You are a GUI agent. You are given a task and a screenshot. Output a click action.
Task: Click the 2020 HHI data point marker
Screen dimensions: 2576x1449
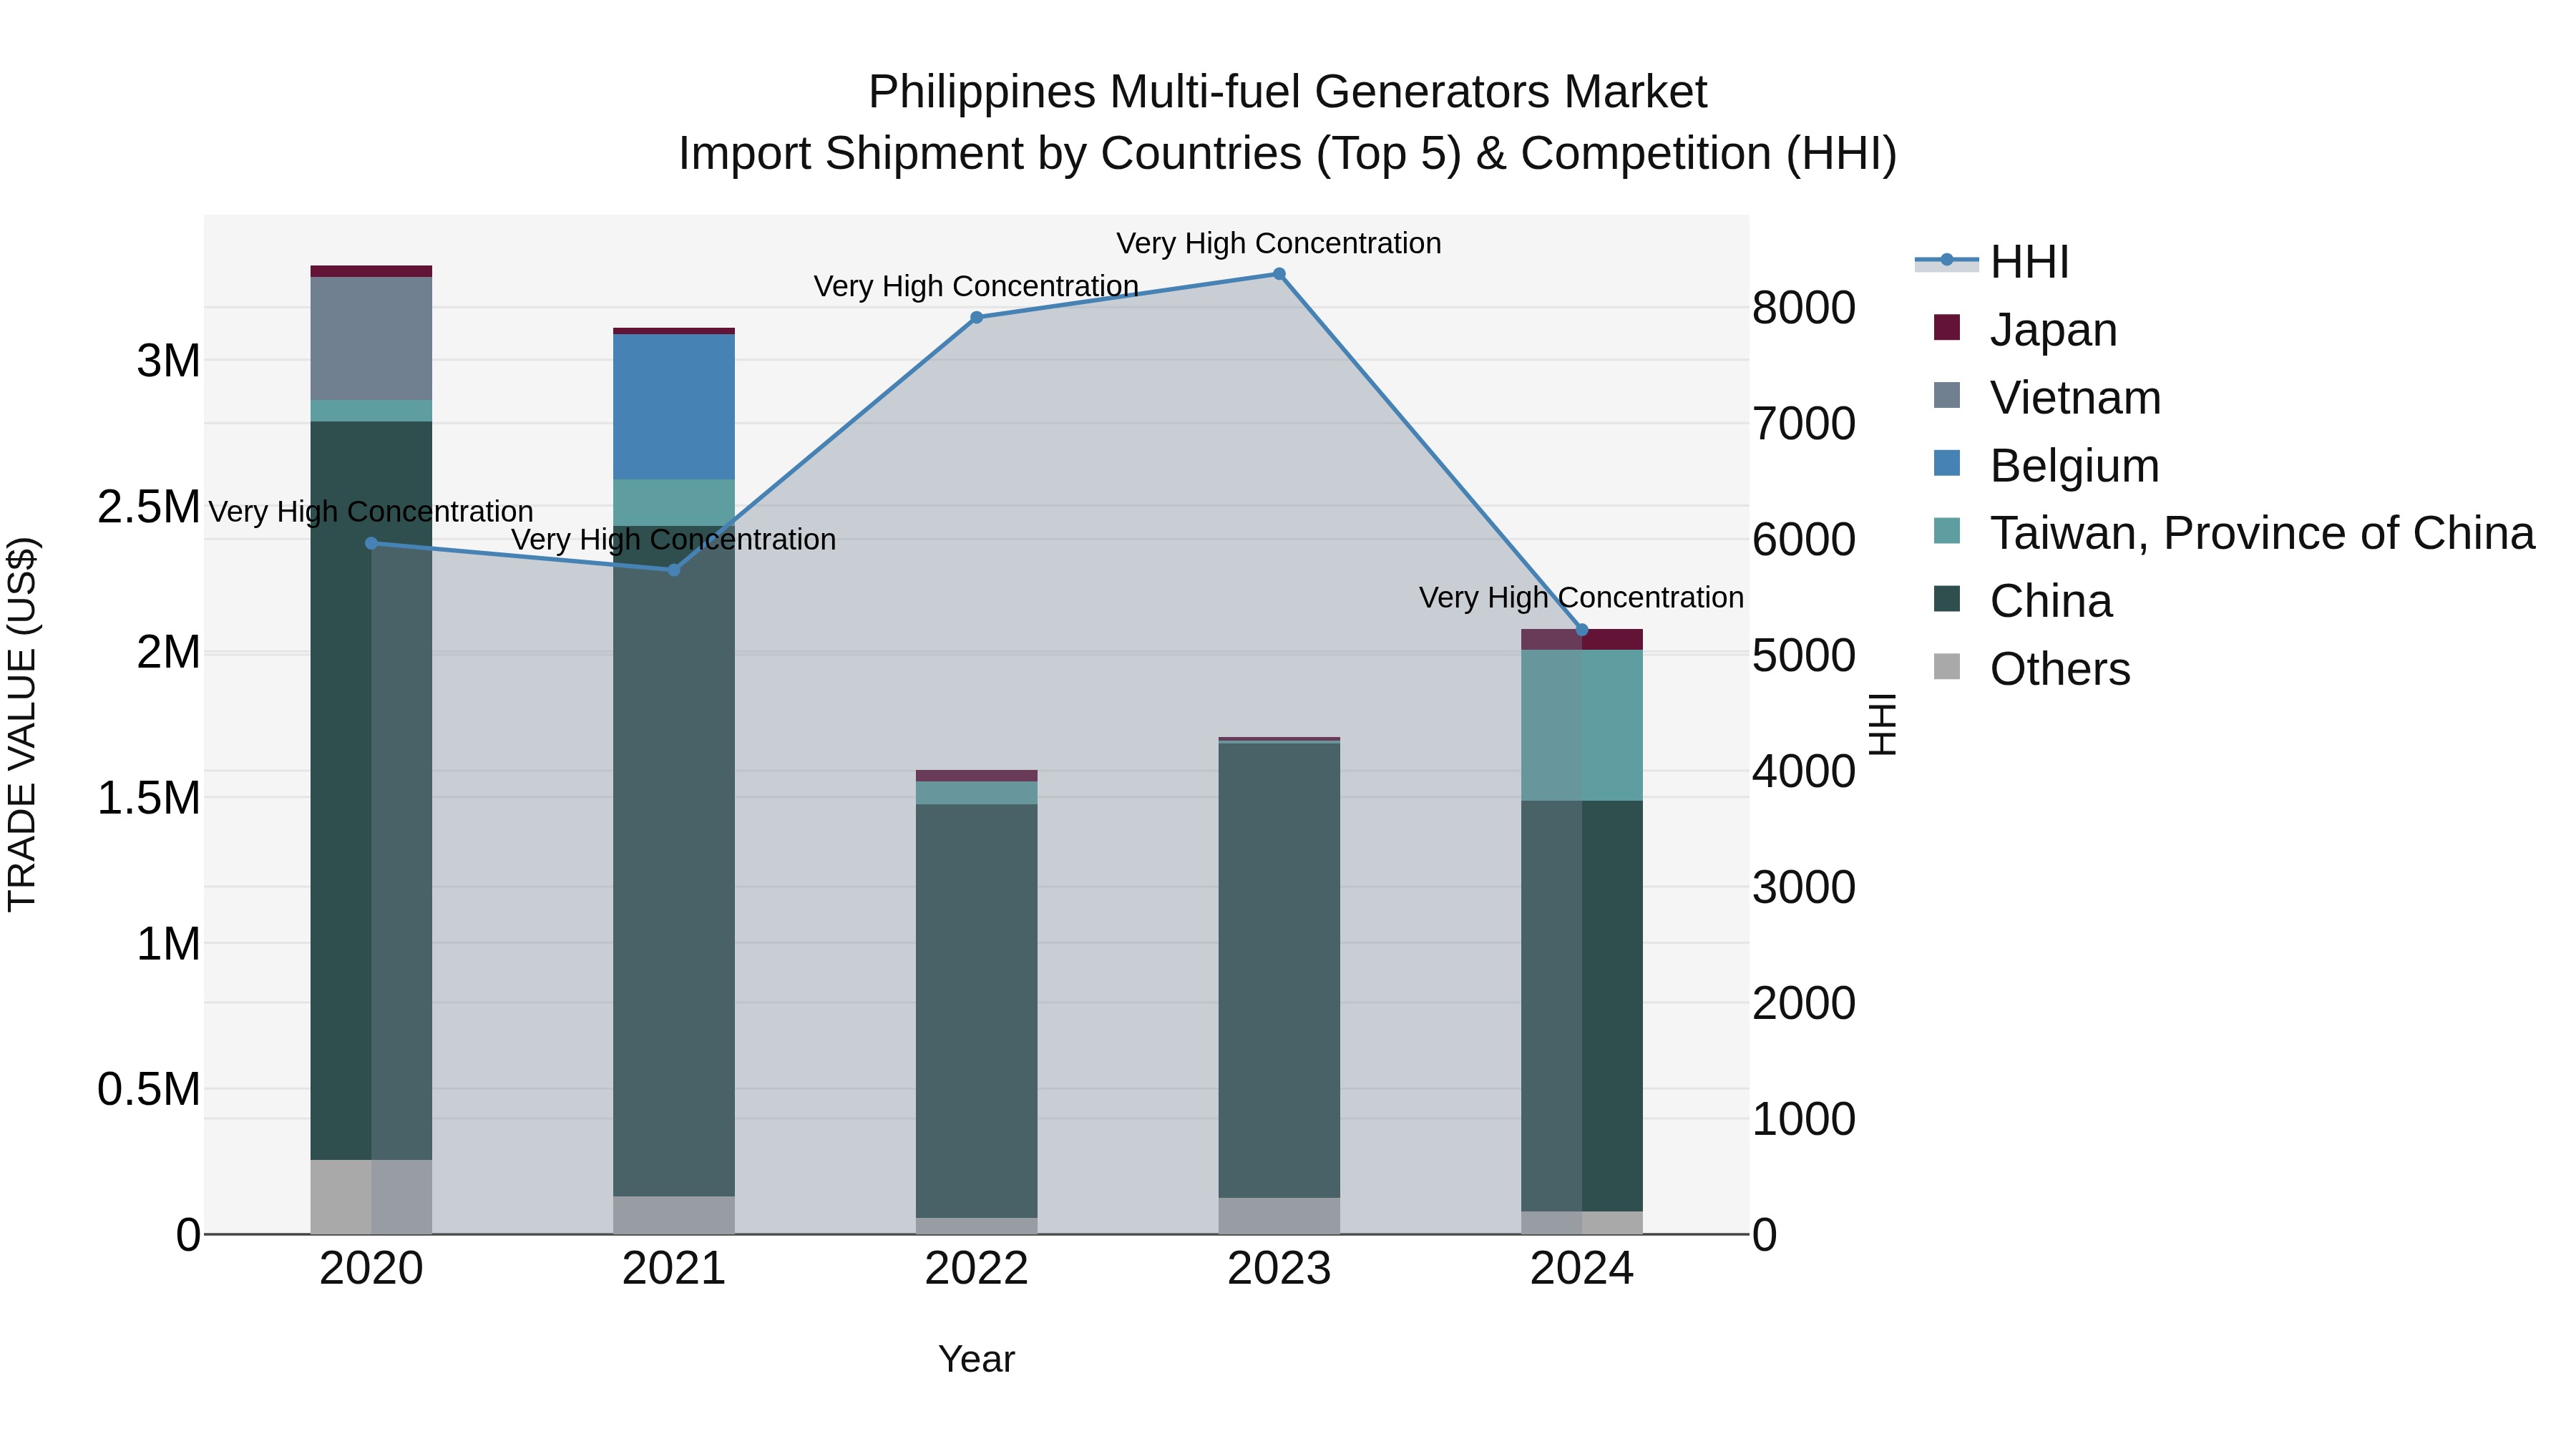click(371, 544)
